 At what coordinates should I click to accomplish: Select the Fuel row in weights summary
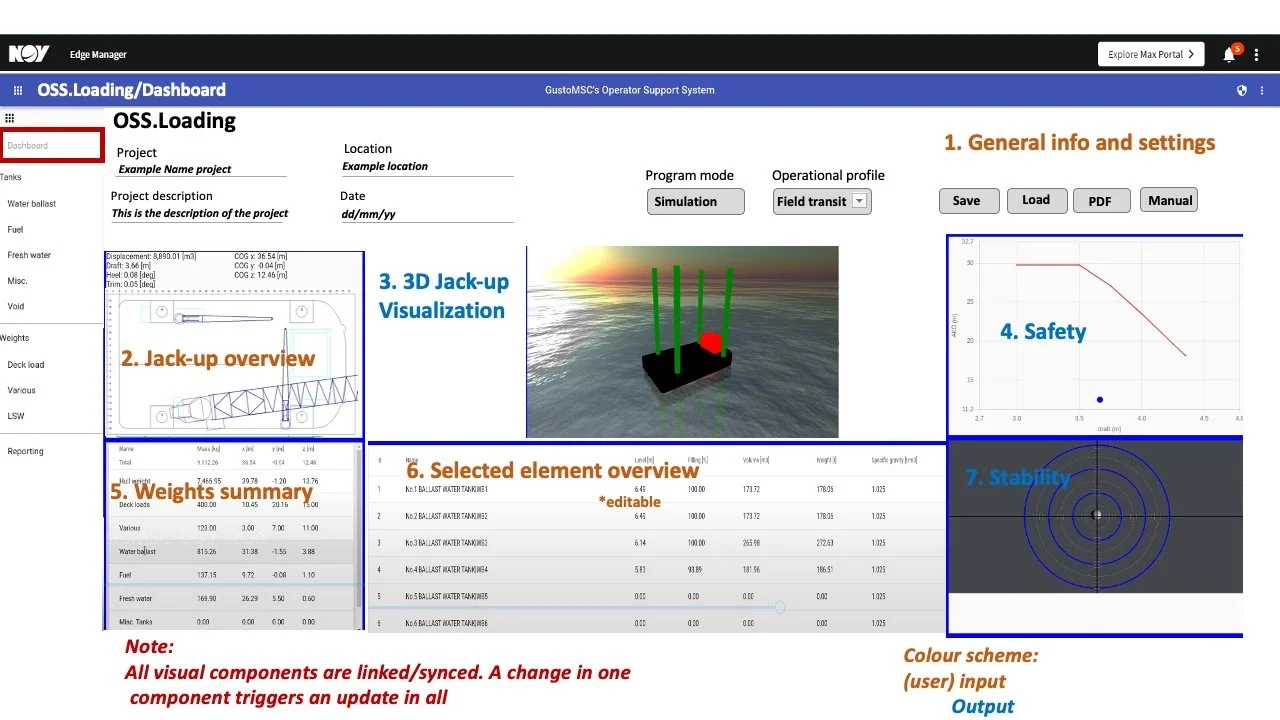[x=229, y=574]
